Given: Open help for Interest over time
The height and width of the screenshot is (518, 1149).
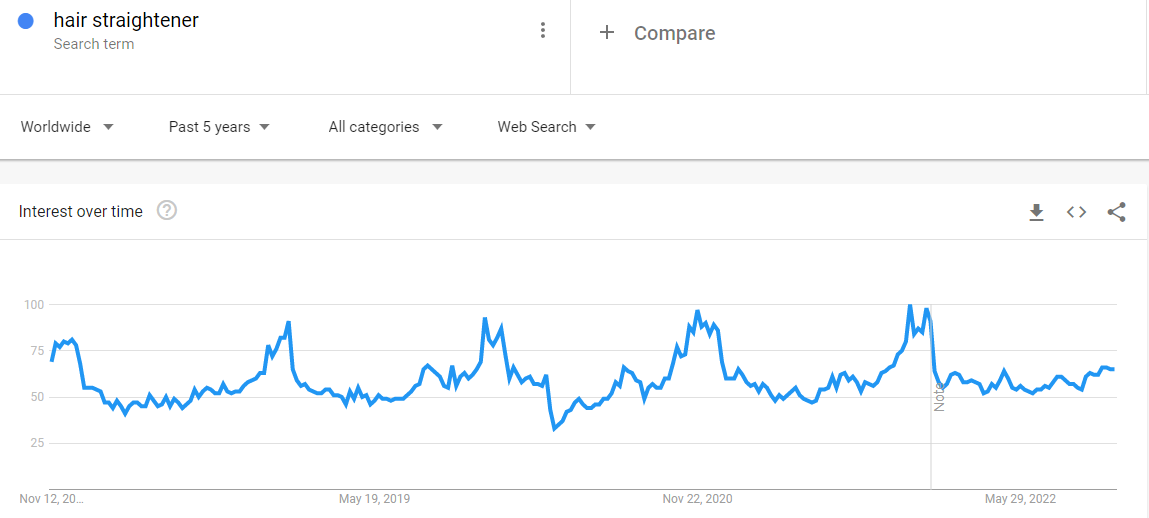Looking at the screenshot, I should pos(167,211).
